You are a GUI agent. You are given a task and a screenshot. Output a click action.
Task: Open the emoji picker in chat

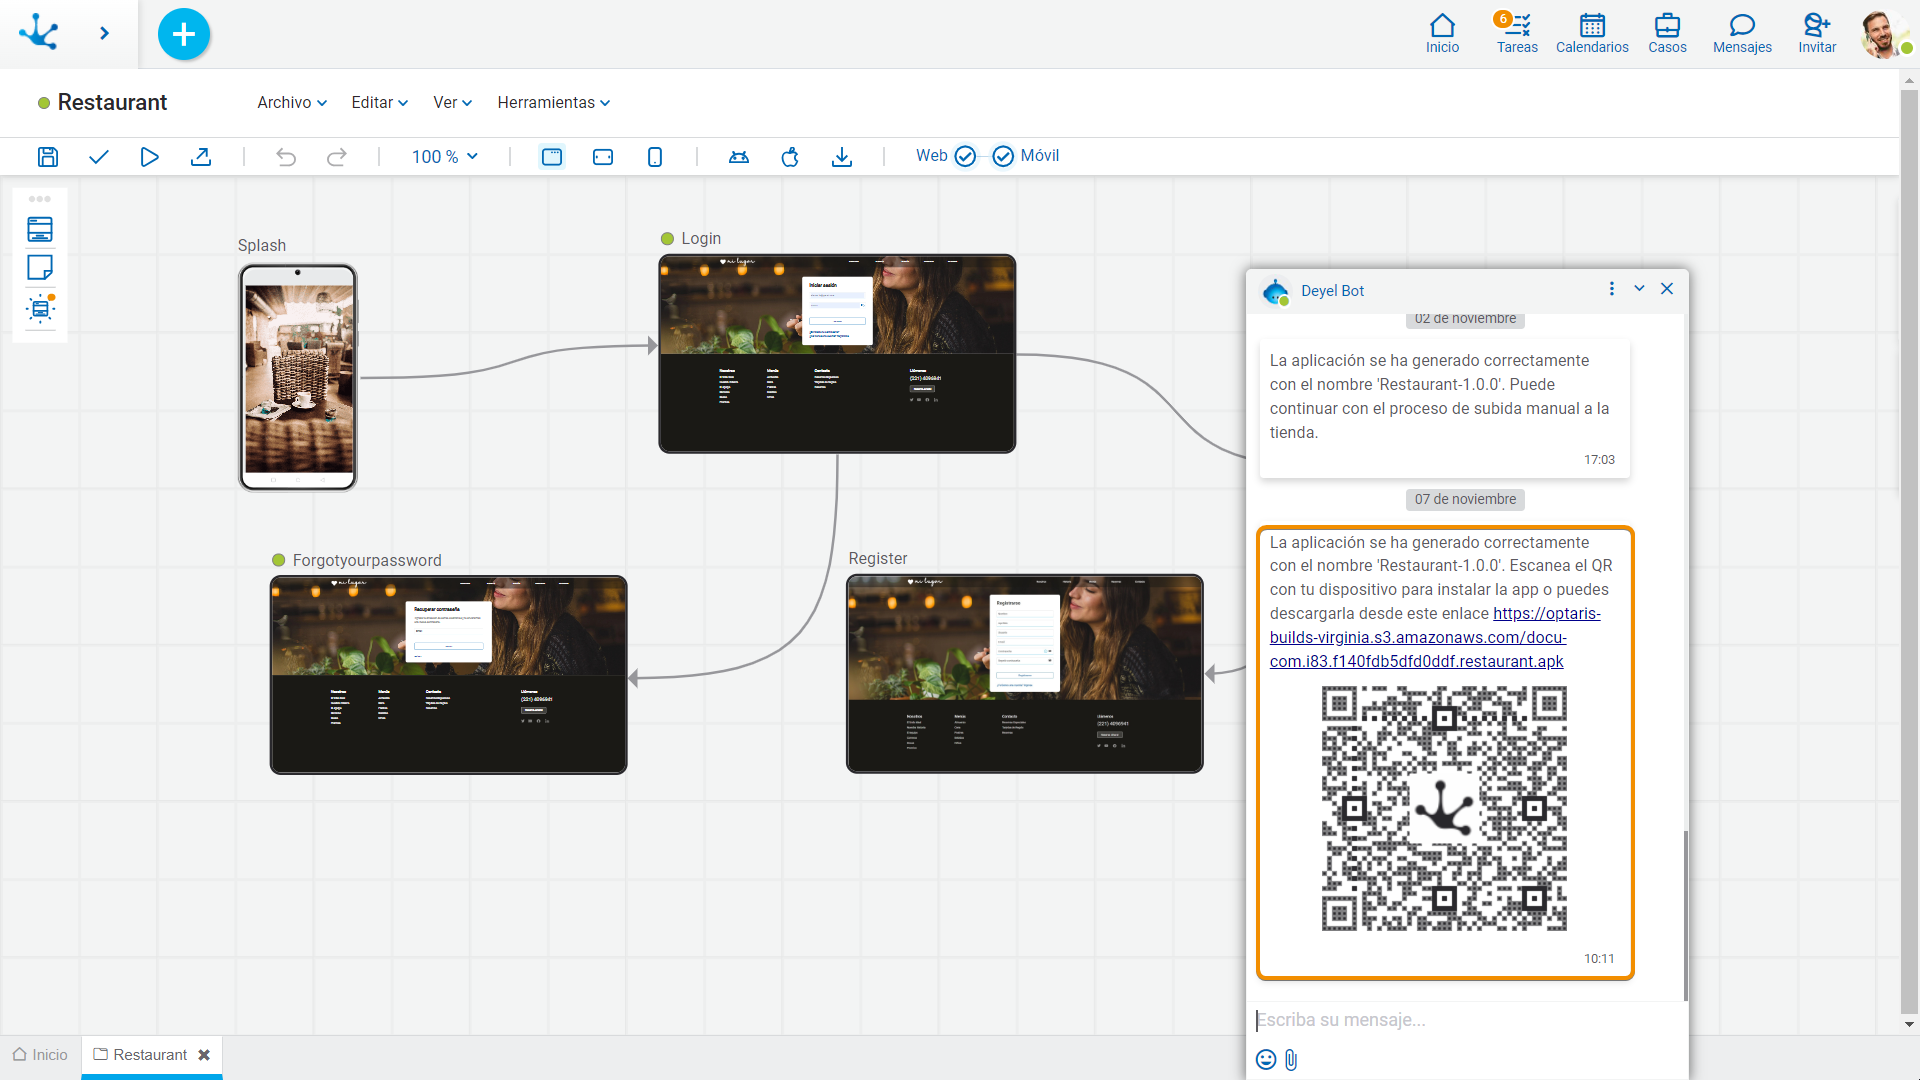[1266, 1060]
